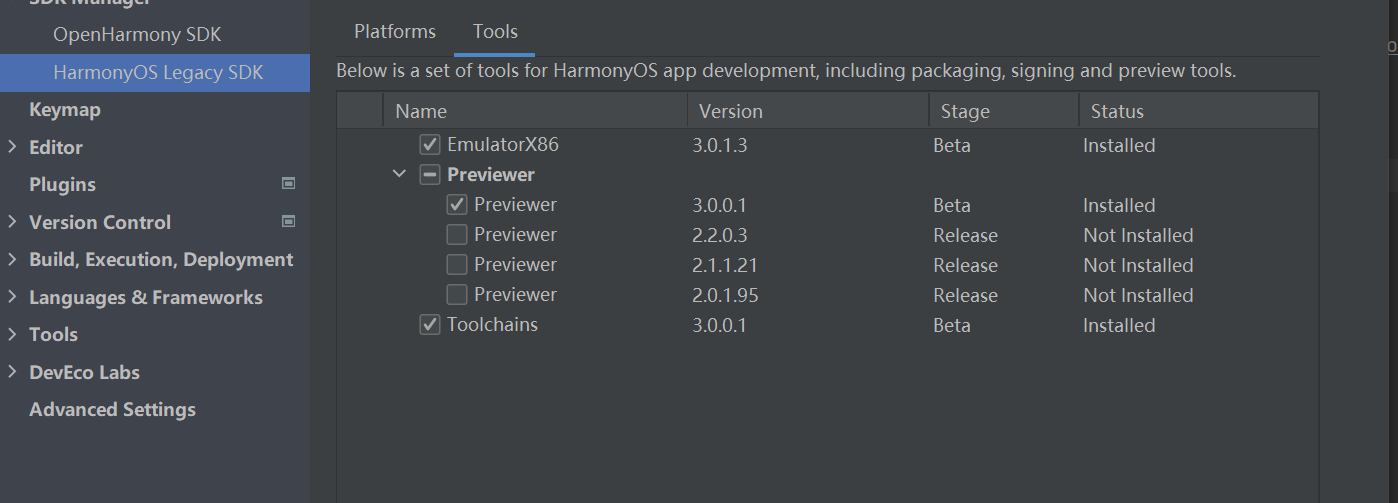Toggle the Previewer group checkbox

430,175
